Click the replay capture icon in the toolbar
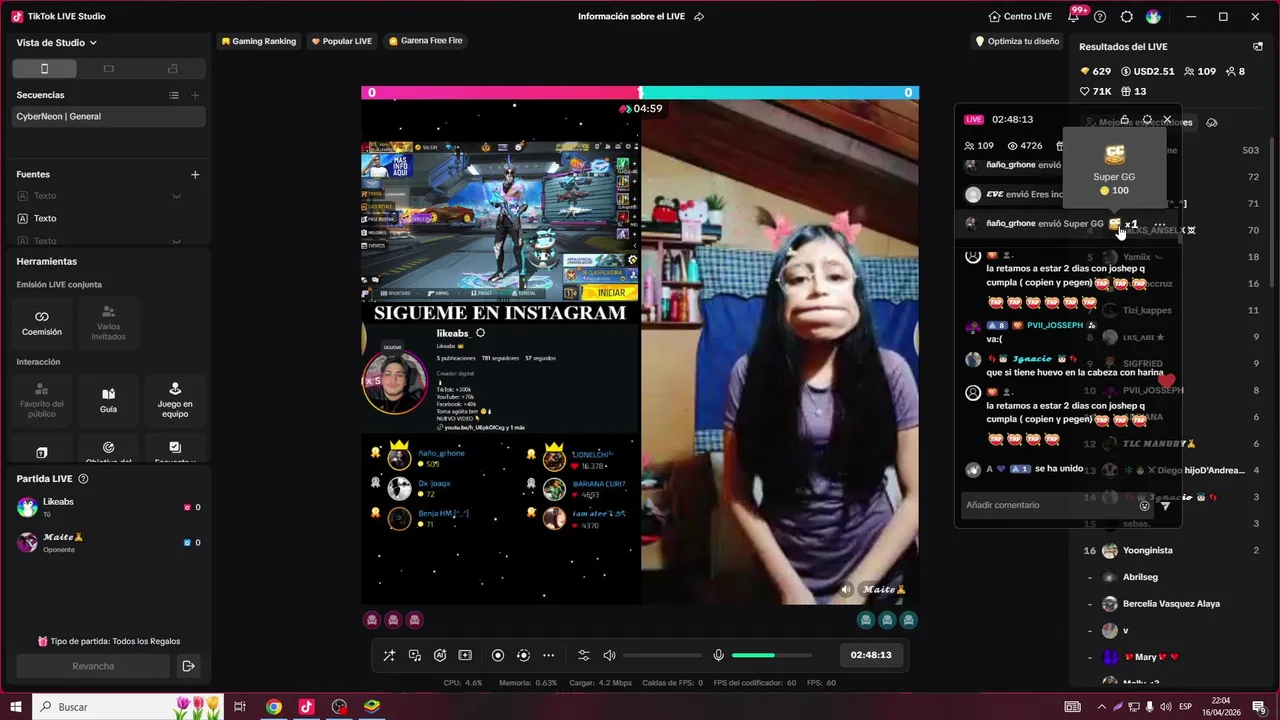The image size is (1280, 720). point(523,655)
